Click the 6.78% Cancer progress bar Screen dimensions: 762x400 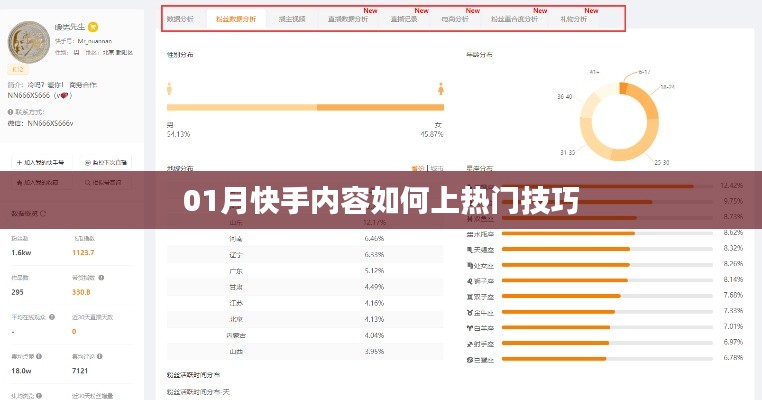(607, 359)
